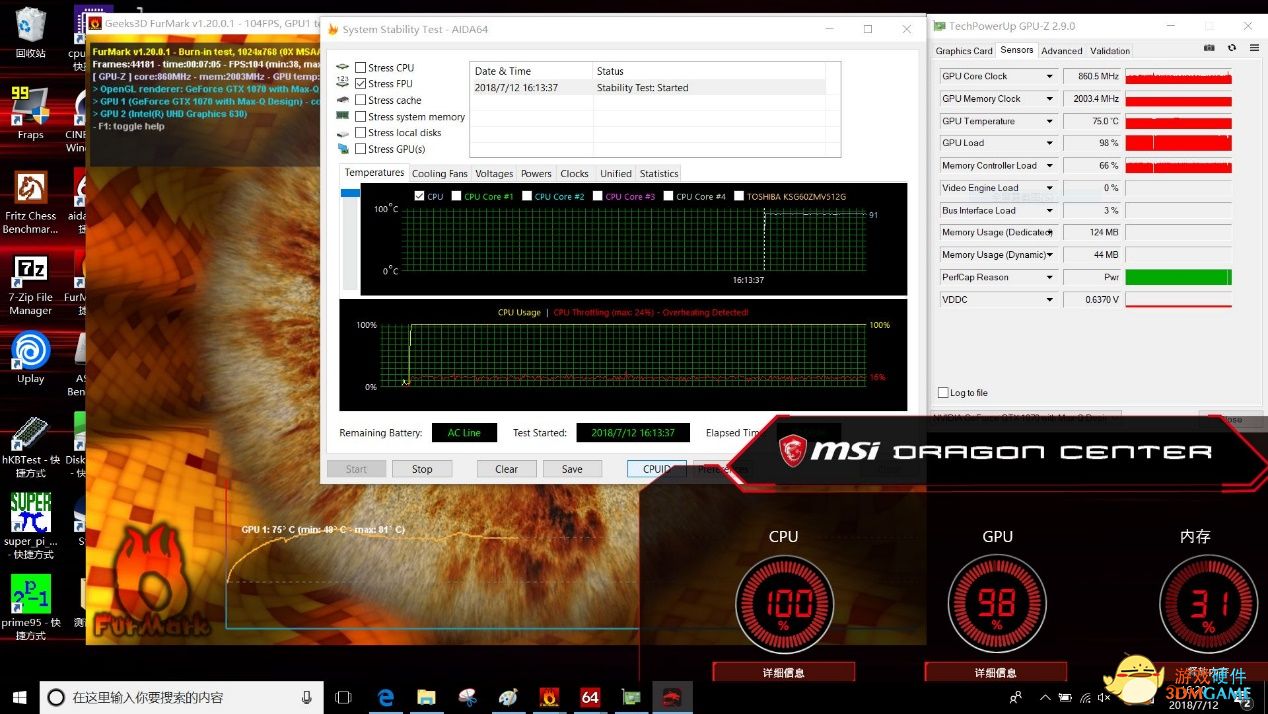This screenshot has height=714, width=1268.
Task: Open the GPU-Z hamburger menu icon
Action: 1253,48
